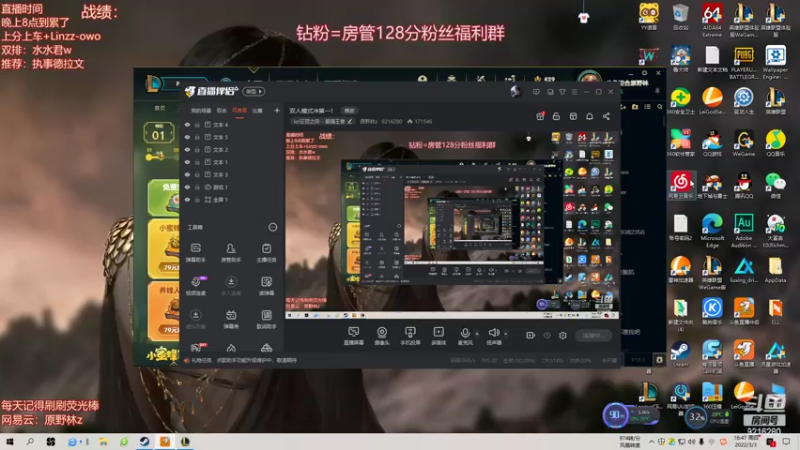Open the download tool in the third toolbox row
The image size is (800, 450).
point(195,319)
